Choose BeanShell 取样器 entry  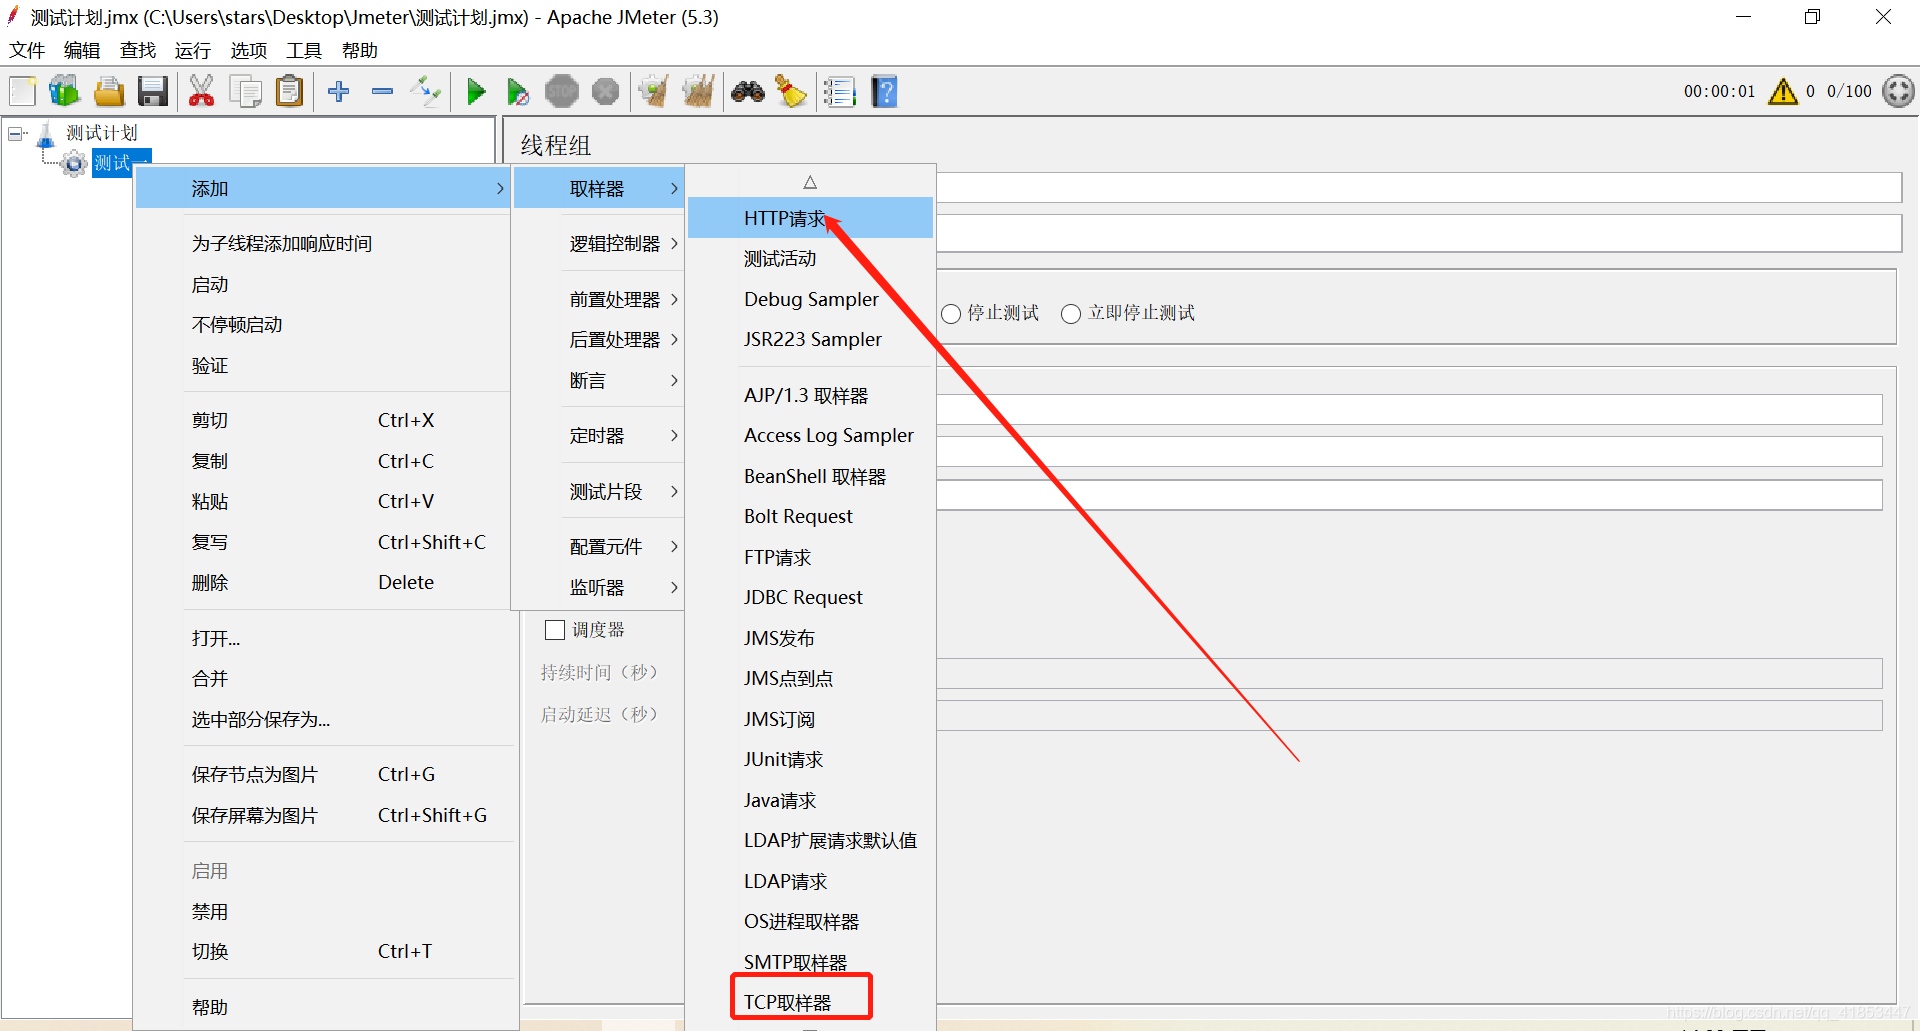click(810, 476)
